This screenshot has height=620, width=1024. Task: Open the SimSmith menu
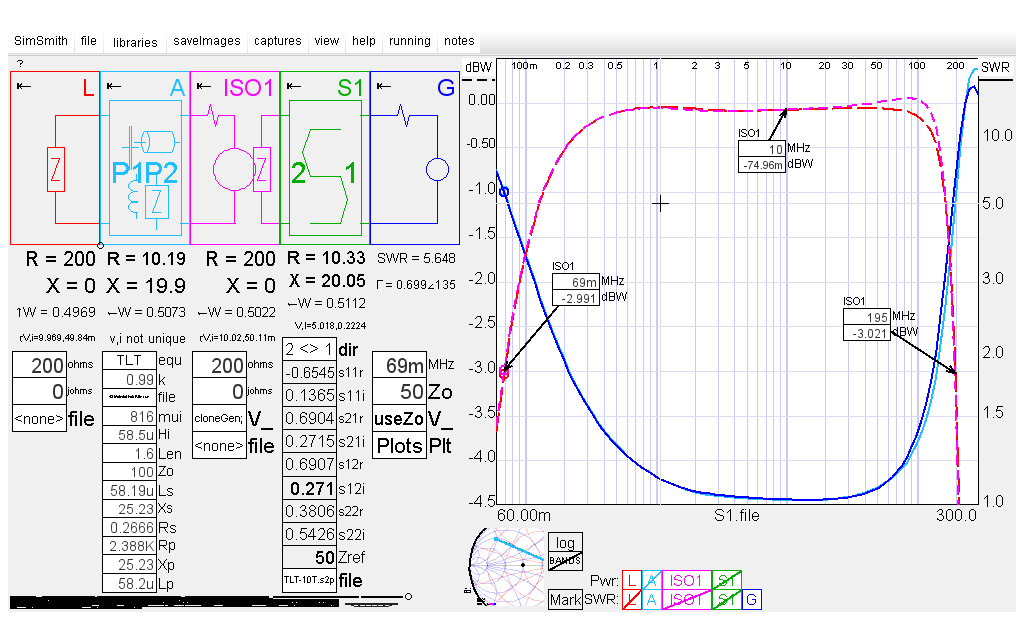[41, 41]
